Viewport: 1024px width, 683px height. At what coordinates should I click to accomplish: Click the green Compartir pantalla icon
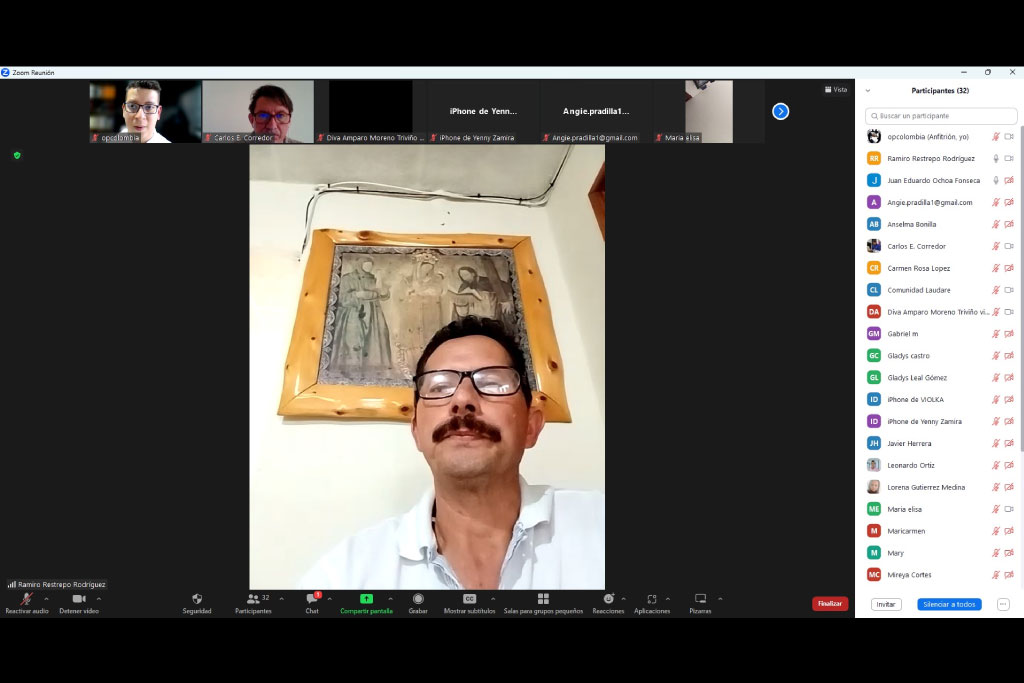click(x=366, y=598)
